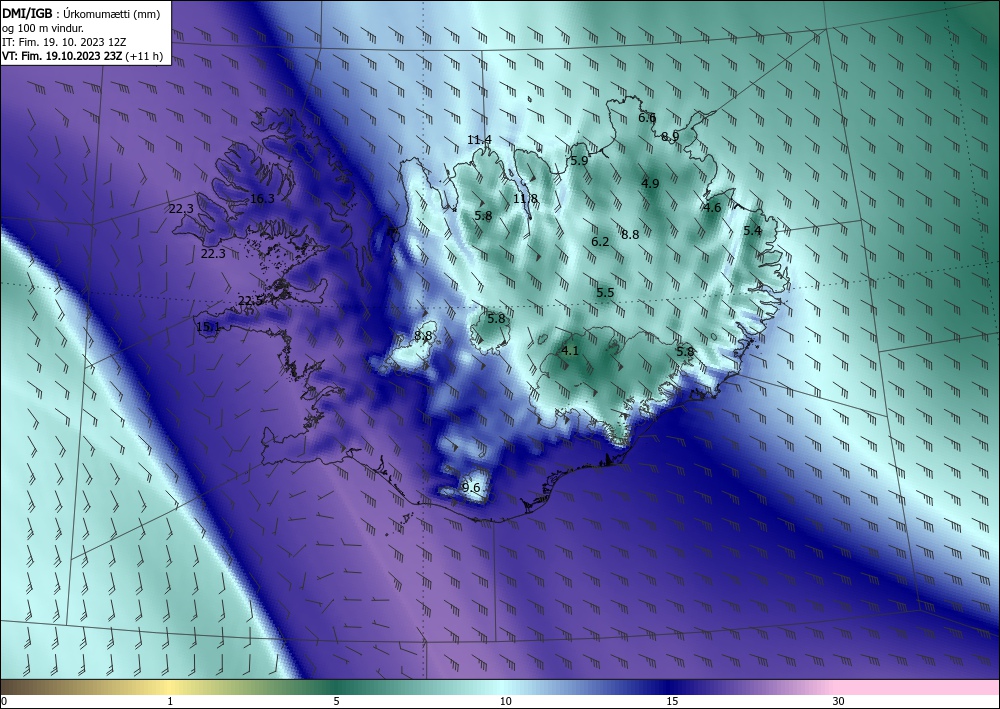Viewport: 1000px width, 709px height.
Task: Click the 5.9 value on the map
Action: [x=579, y=161]
